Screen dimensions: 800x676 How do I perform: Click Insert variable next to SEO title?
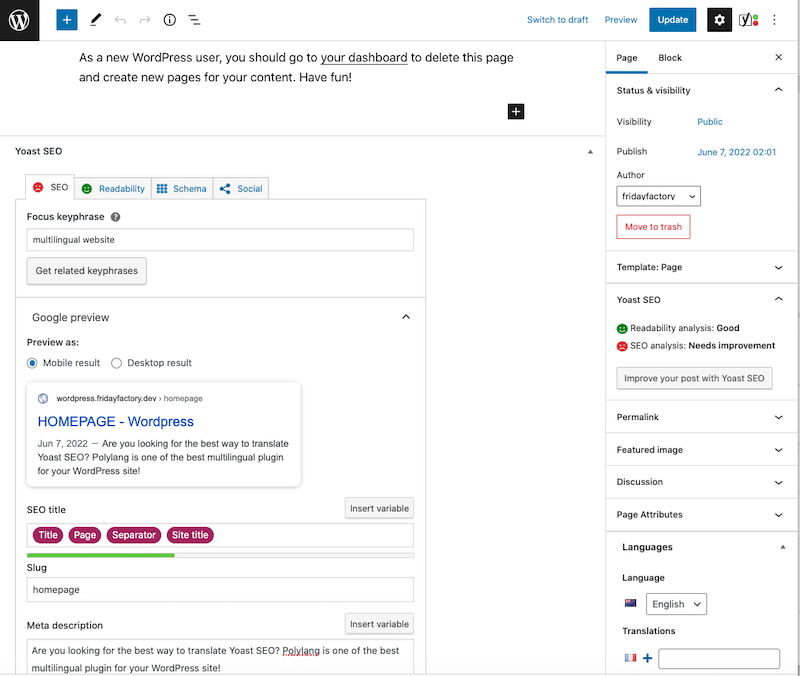coord(379,508)
